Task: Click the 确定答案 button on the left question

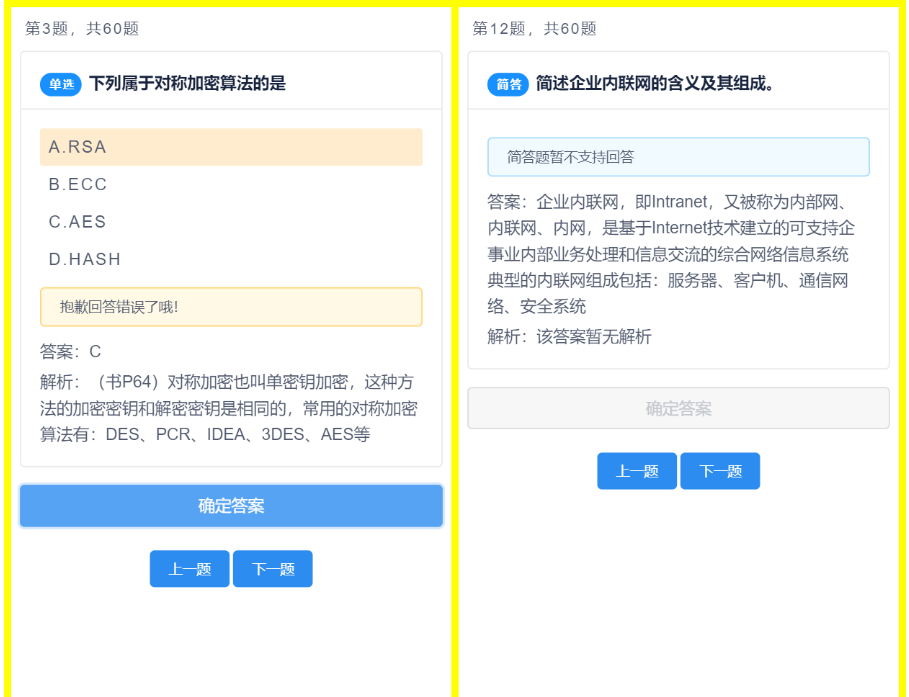Action: 231,505
